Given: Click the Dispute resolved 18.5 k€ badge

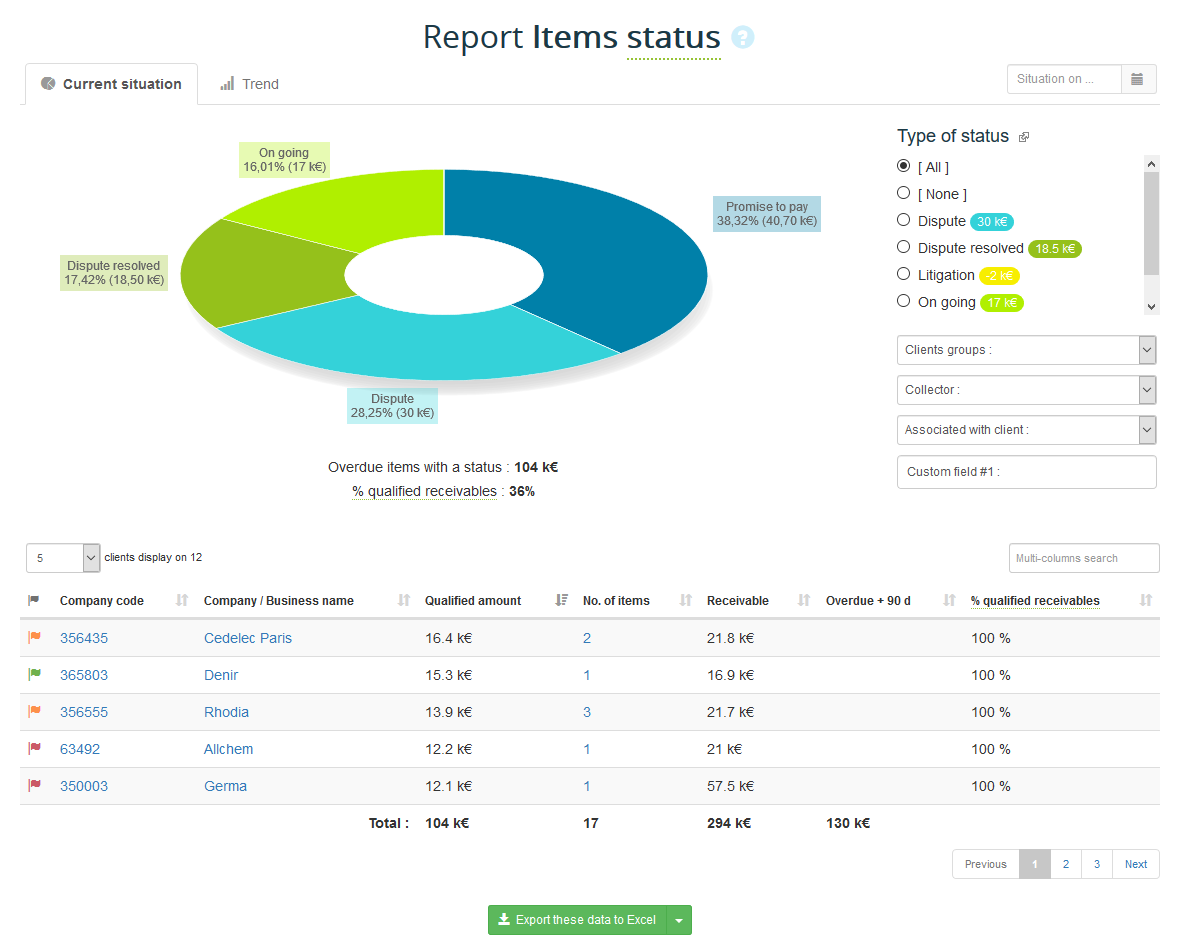Looking at the screenshot, I should [1055, 249].
